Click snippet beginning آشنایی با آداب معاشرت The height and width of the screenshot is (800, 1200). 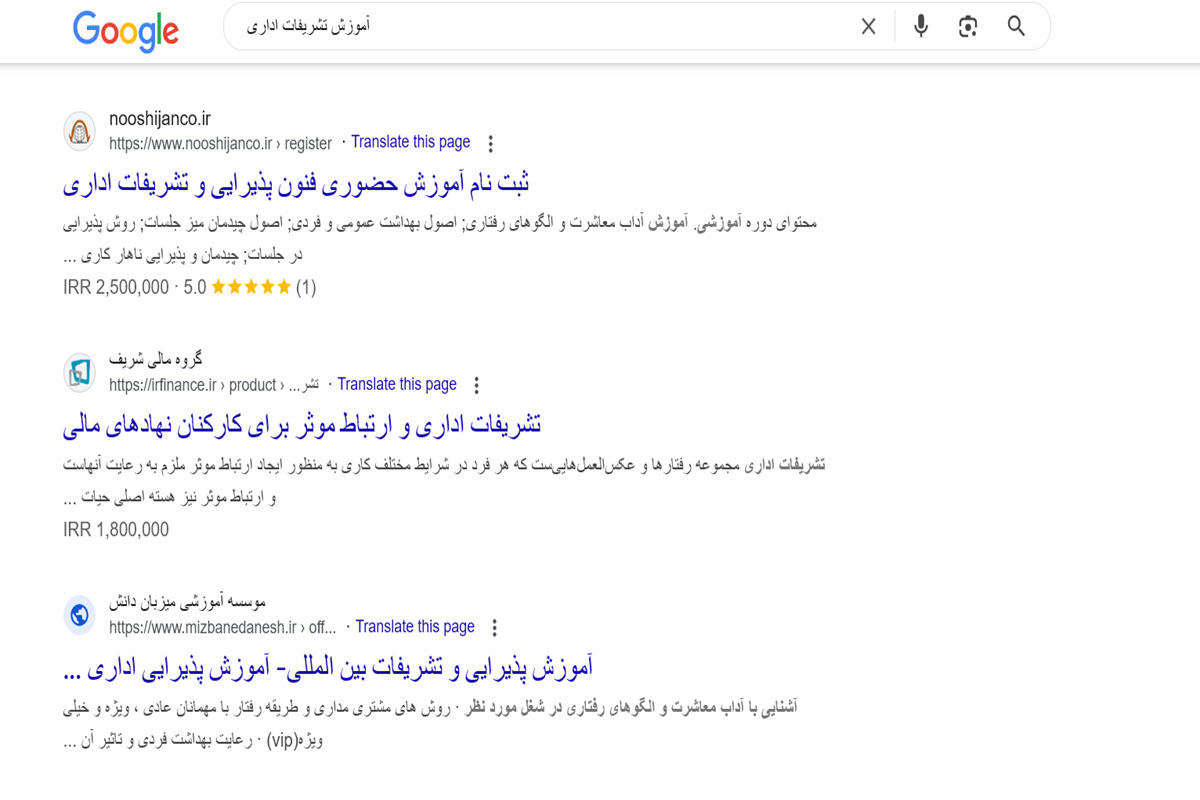click(430, 724)
